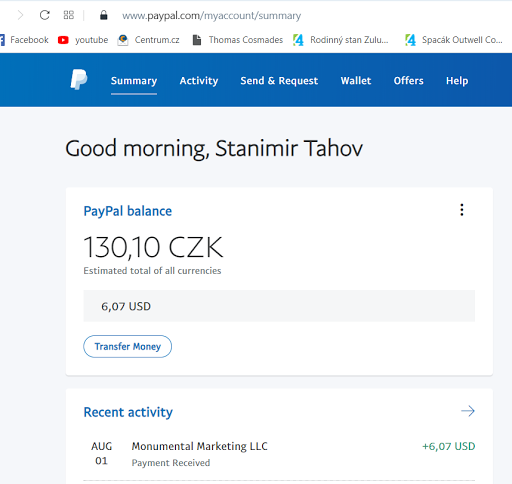Click the Transfer Money button
The height and width of the screenshot is (484, 512).
(127, 346)
